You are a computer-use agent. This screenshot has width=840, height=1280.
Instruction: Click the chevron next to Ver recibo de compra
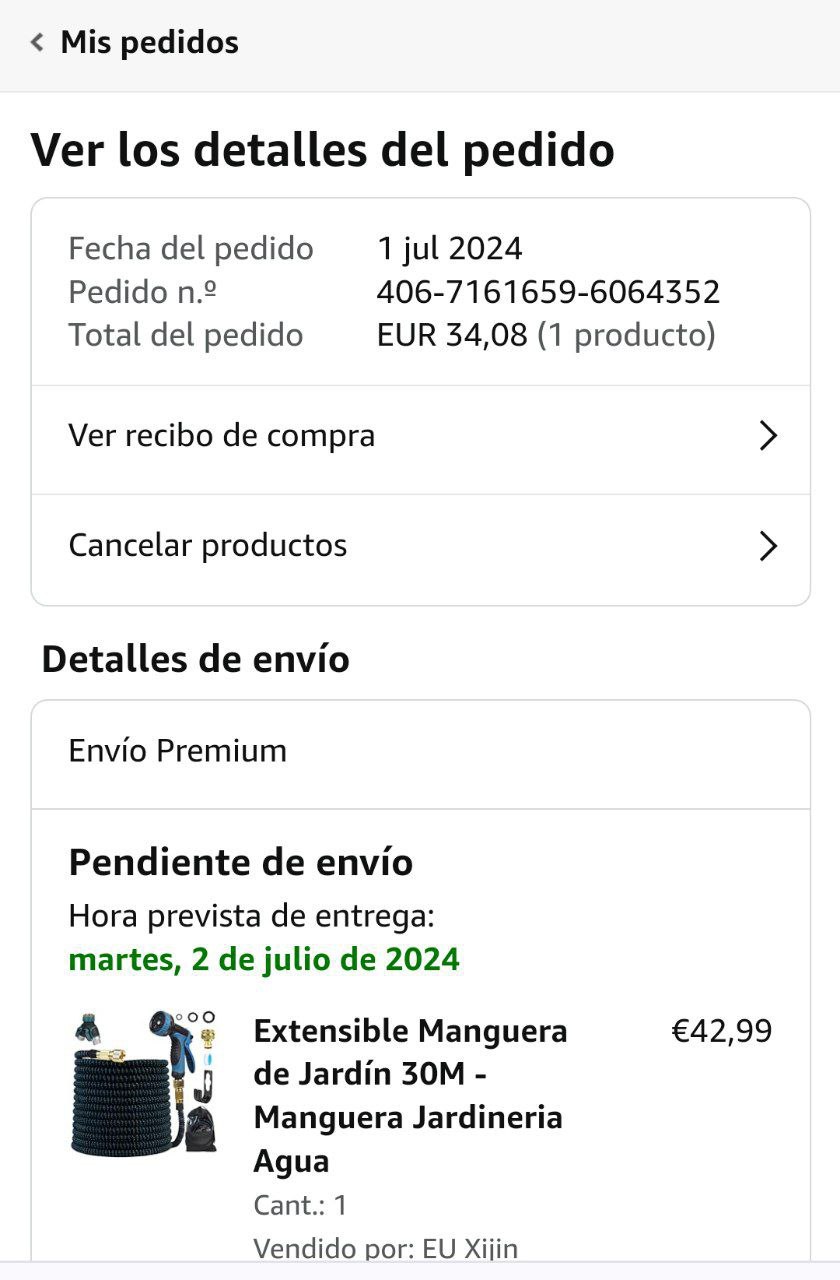coord(767,436)
